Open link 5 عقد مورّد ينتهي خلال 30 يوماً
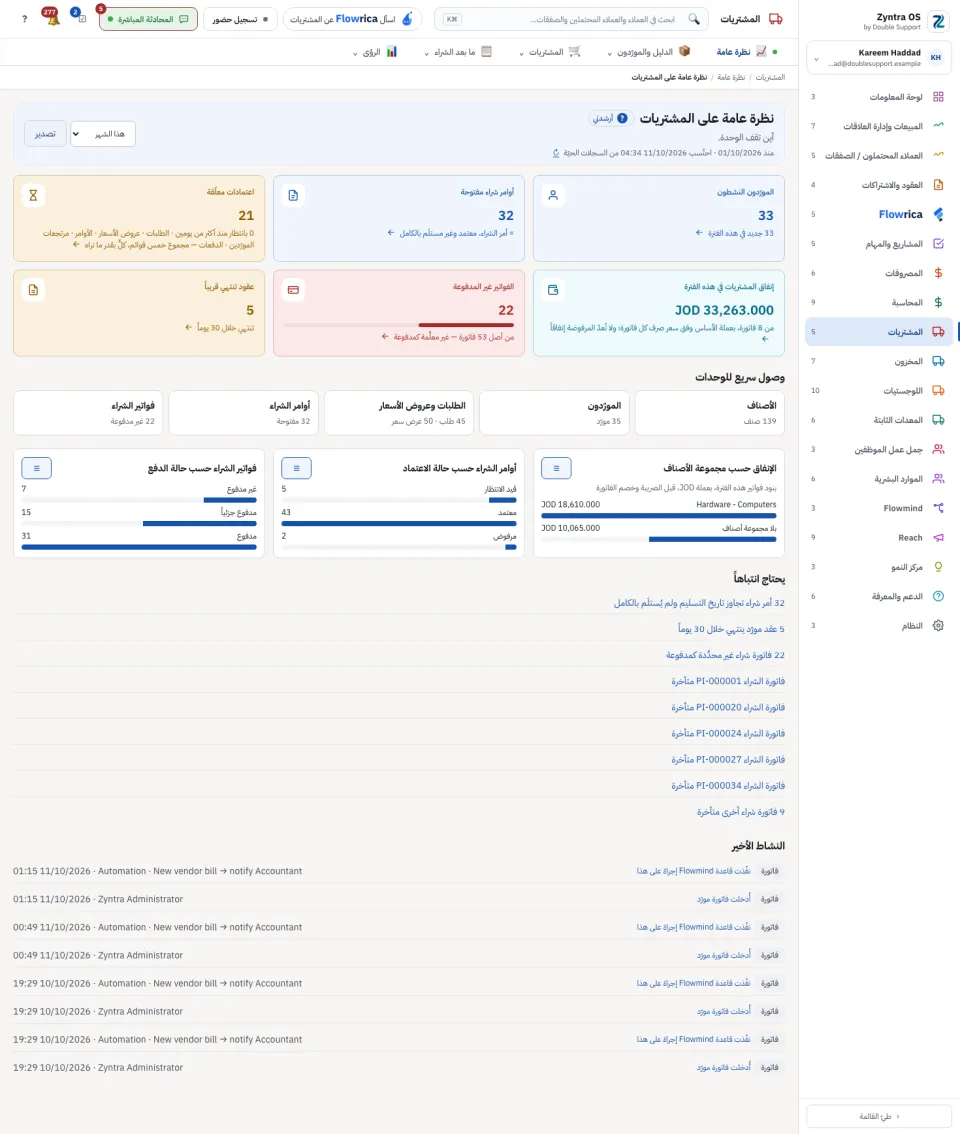960x1134 pixels. click(x=731, y=629)
